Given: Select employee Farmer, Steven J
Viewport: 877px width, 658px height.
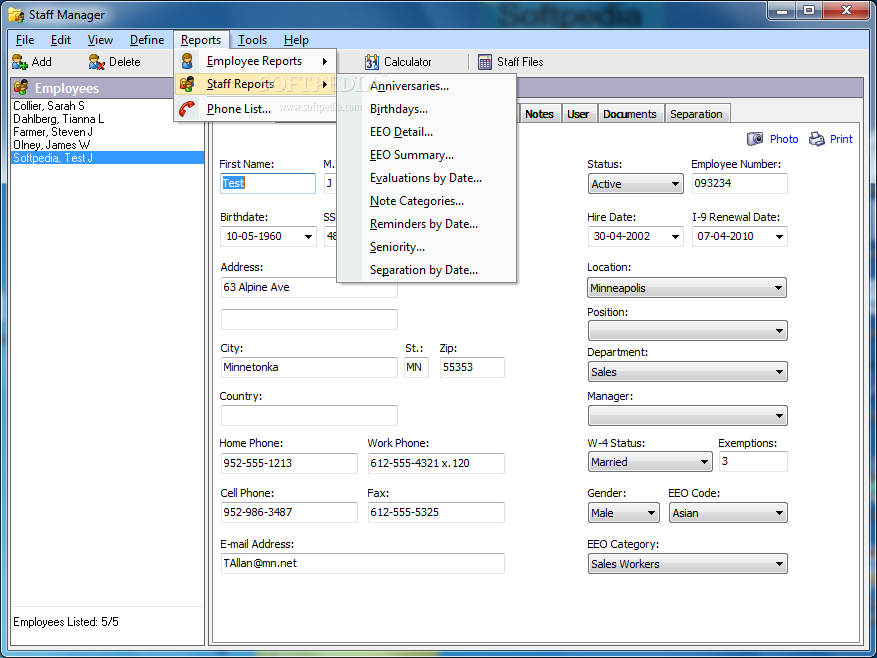Looking at the screenshot, I should click(x=107, y=132).
